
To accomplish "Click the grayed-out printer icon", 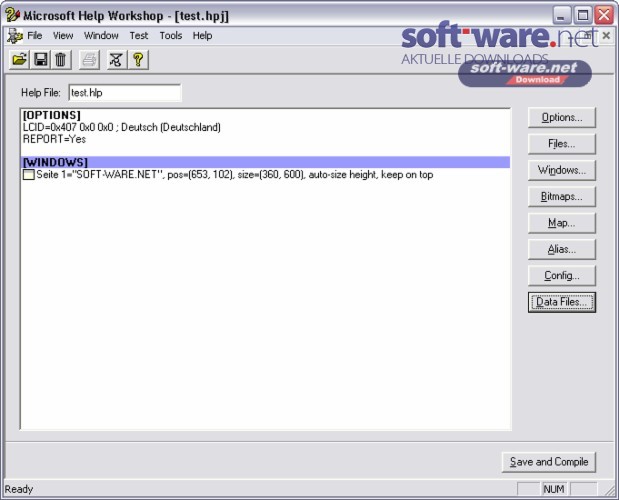I will [x=89, y=60].
